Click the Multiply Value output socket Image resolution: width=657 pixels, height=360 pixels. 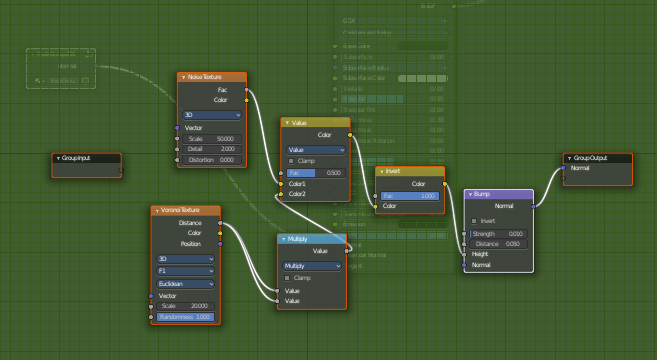pyautogui.click(x=347, y=251)
